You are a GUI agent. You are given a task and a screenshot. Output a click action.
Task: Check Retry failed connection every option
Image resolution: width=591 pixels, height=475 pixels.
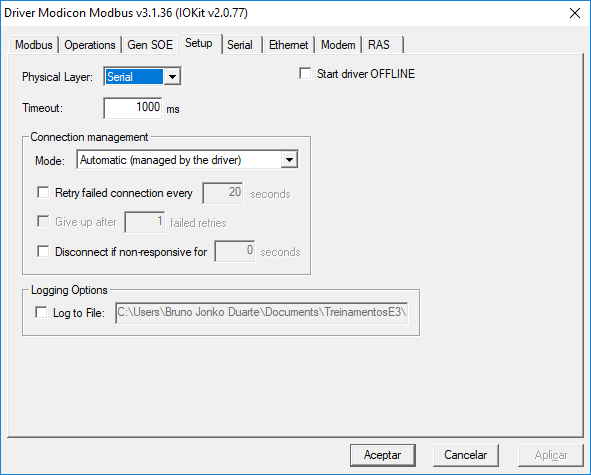[43, 193]
